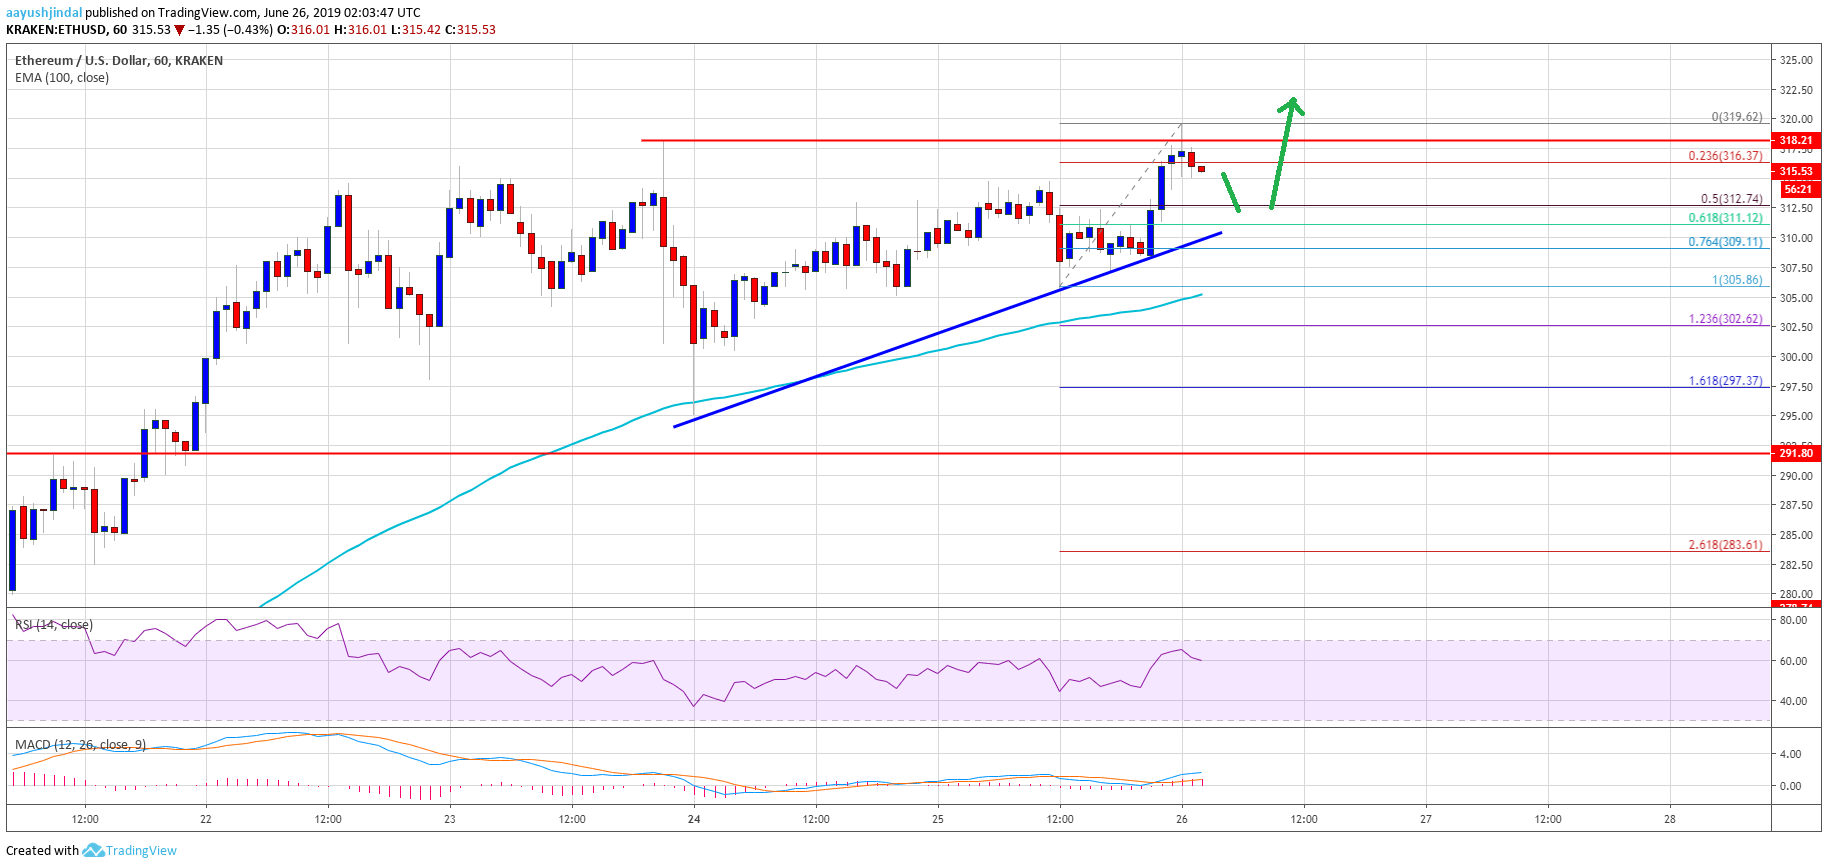Screen dimensions: 1828x868
Task: Click 322.50 on the price axis
Action: tap(1796, 90)
